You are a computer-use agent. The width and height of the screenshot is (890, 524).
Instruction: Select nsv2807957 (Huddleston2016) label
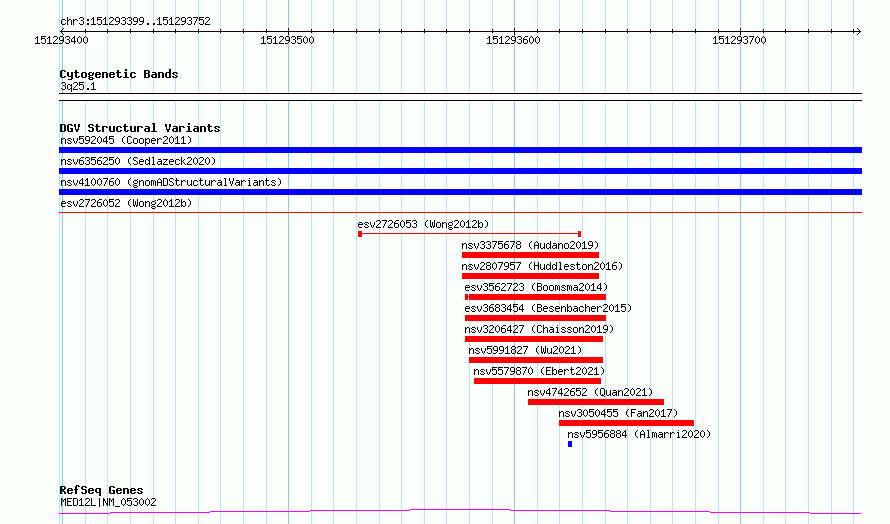pos(542,266)
